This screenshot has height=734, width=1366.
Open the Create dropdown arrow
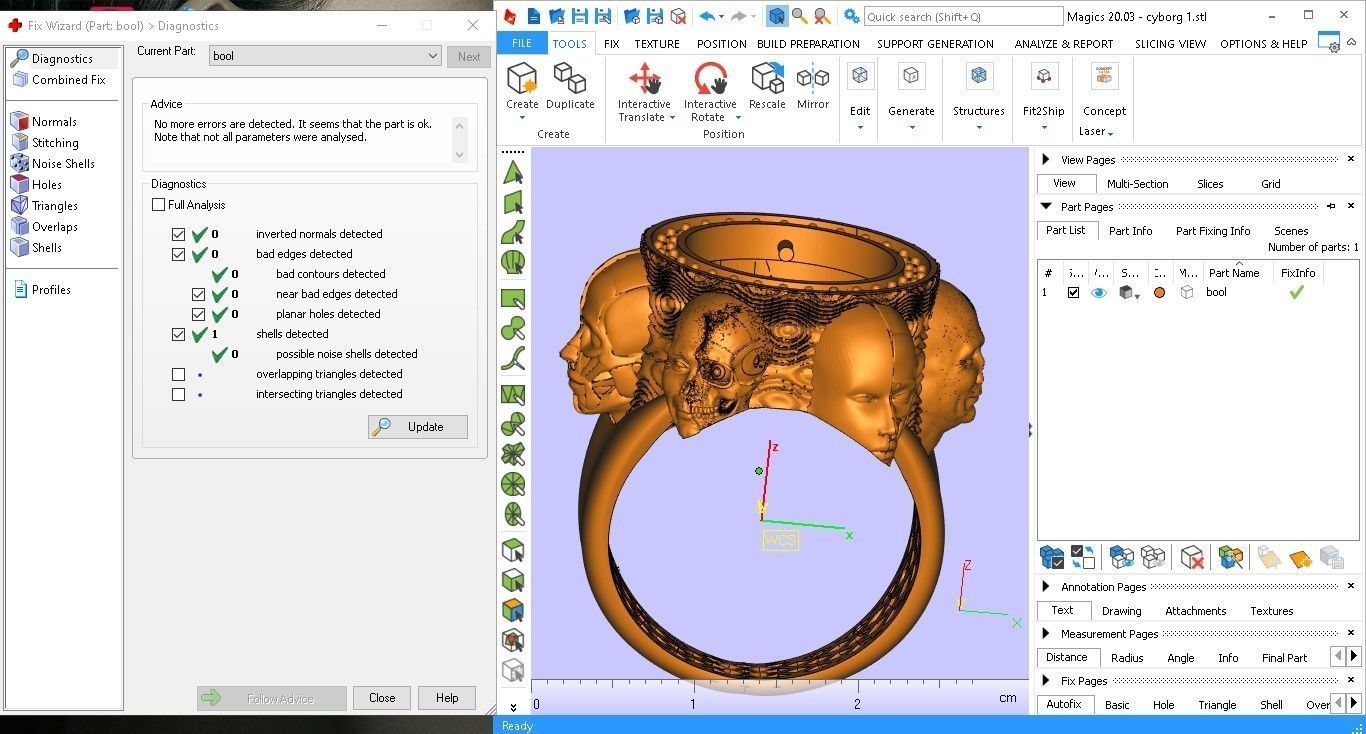[x=522, y=118]
